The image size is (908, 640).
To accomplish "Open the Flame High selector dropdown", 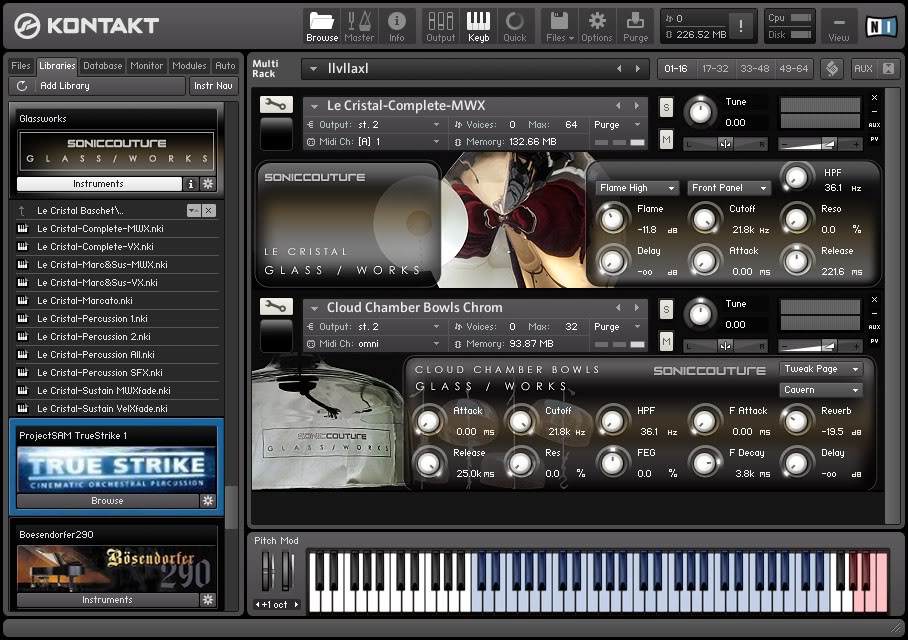I will click(636, 188).
